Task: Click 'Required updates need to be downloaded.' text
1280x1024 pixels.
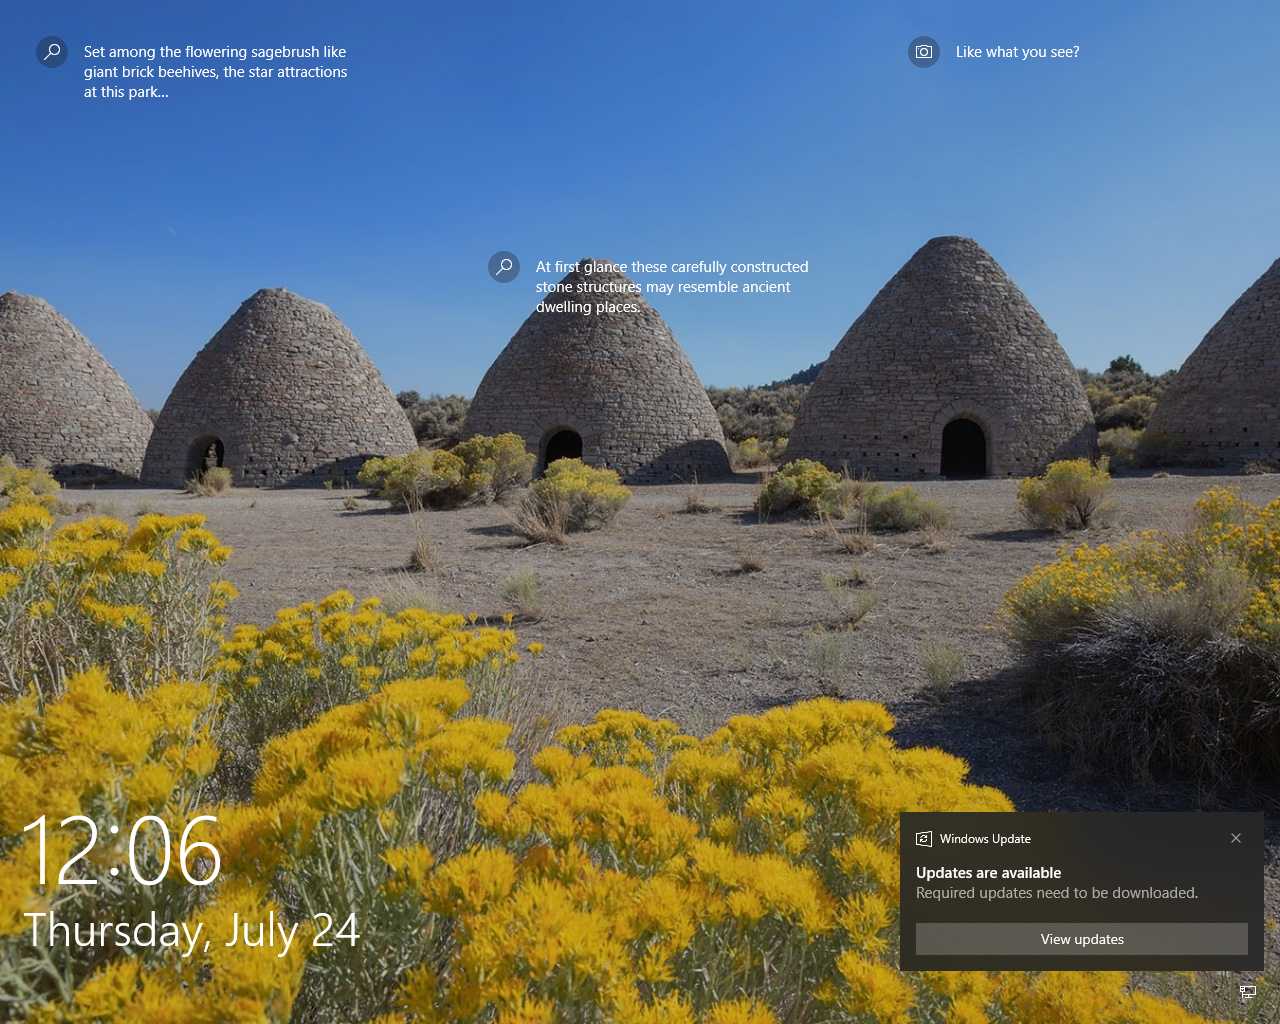Action: (1056, 893)
